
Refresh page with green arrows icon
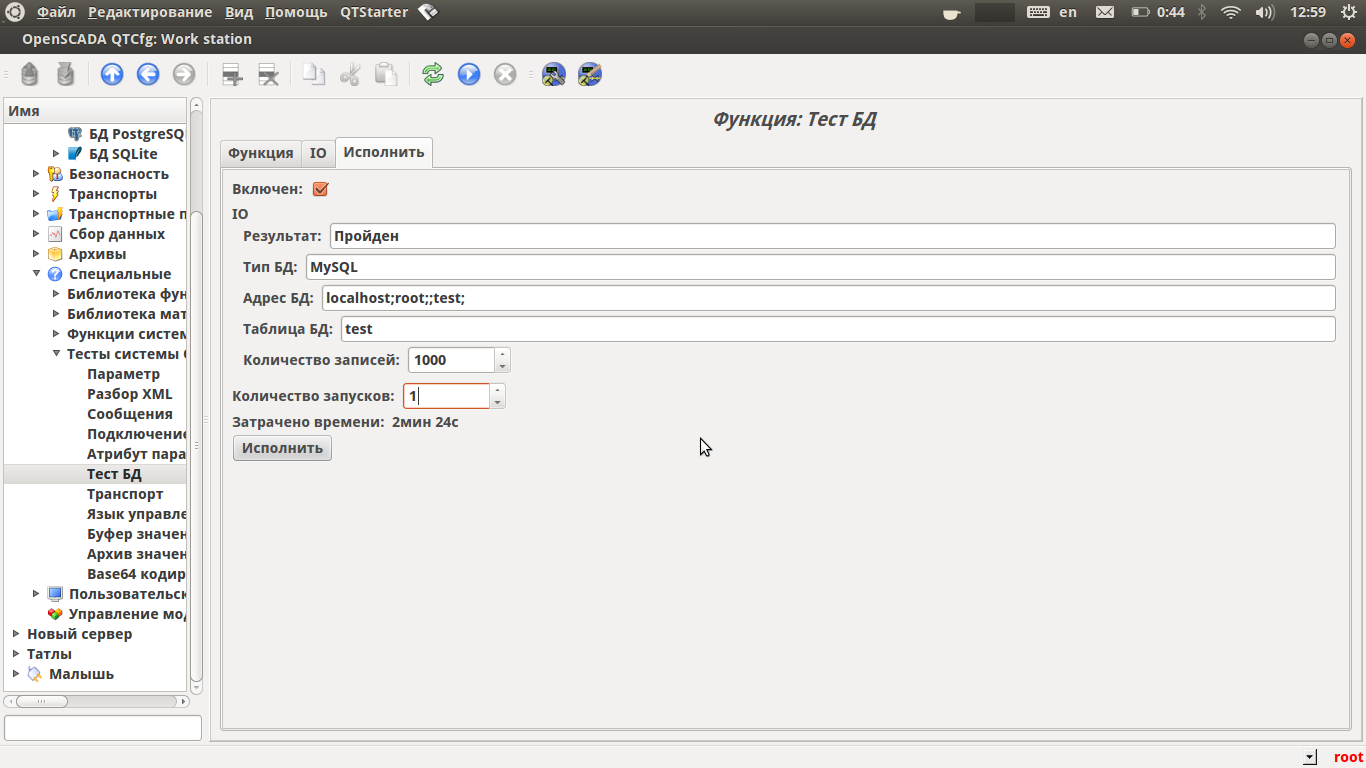433,74
